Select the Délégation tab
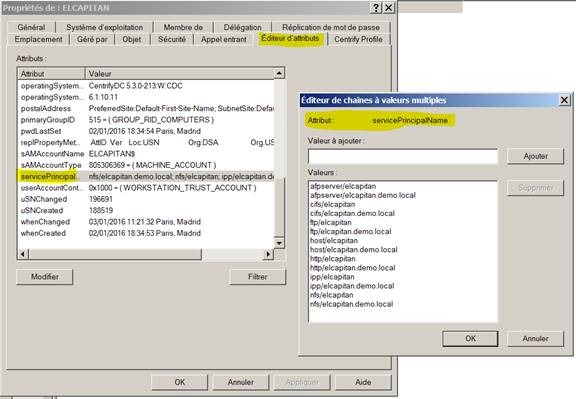This screenshot has height=399, width=576. (x=242, y=27)
